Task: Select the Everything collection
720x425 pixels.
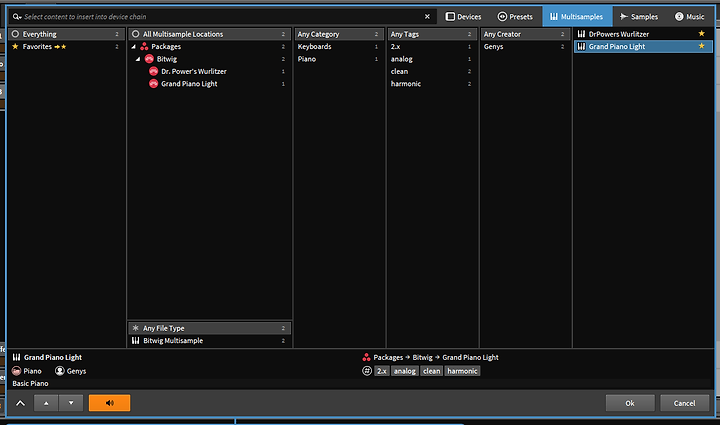Action: pyautogui.click(x=66, y=34)
